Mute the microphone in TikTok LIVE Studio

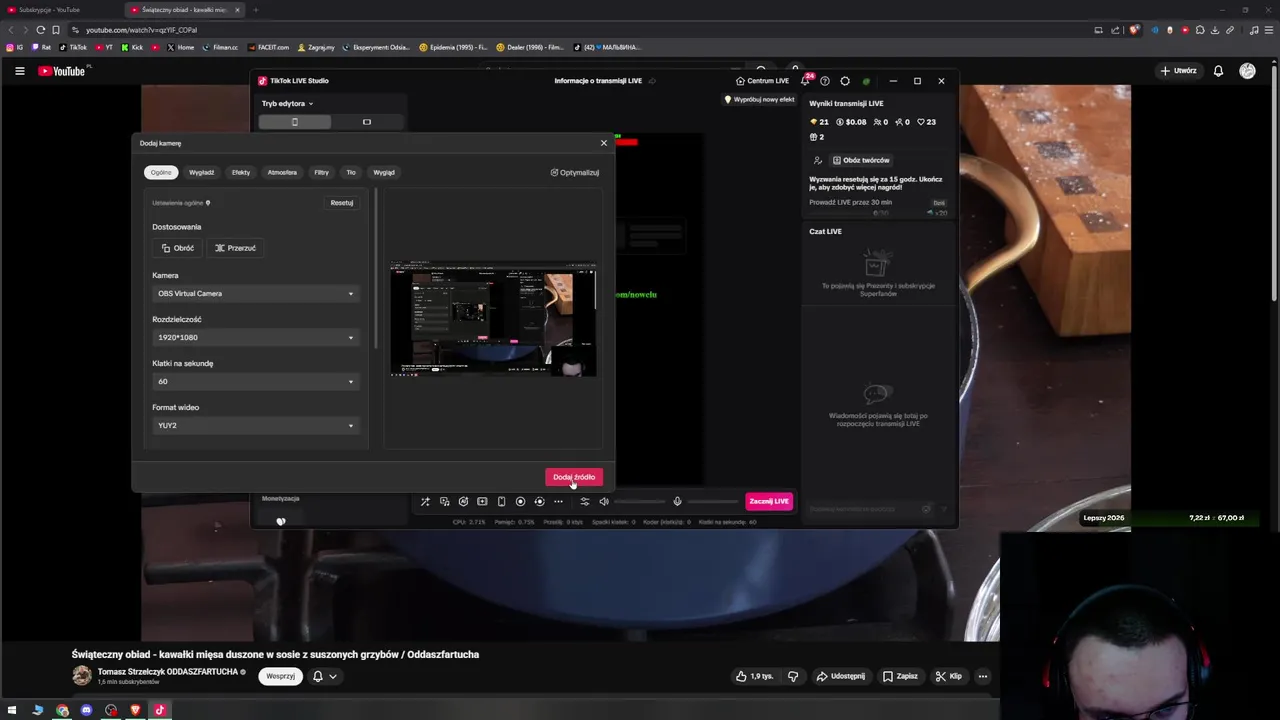[x=677, y=501]
